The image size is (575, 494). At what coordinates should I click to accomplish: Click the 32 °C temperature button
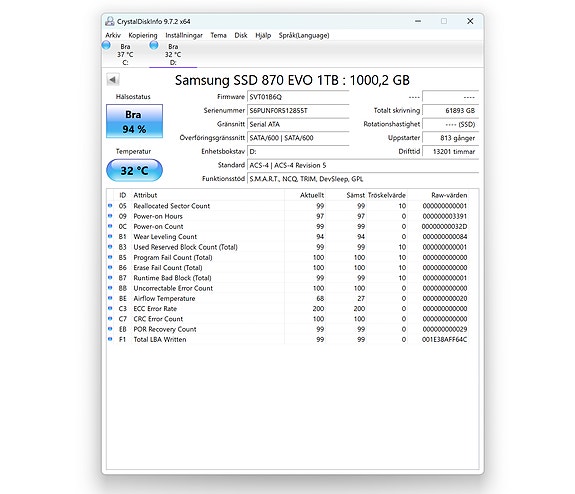tap(134, 170)
